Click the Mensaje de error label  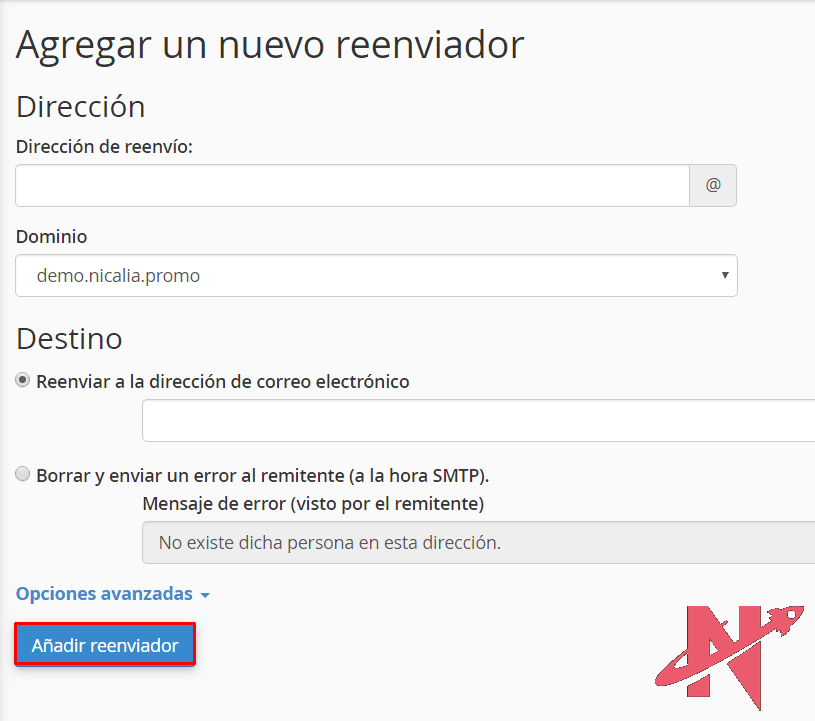coord(313,502)
